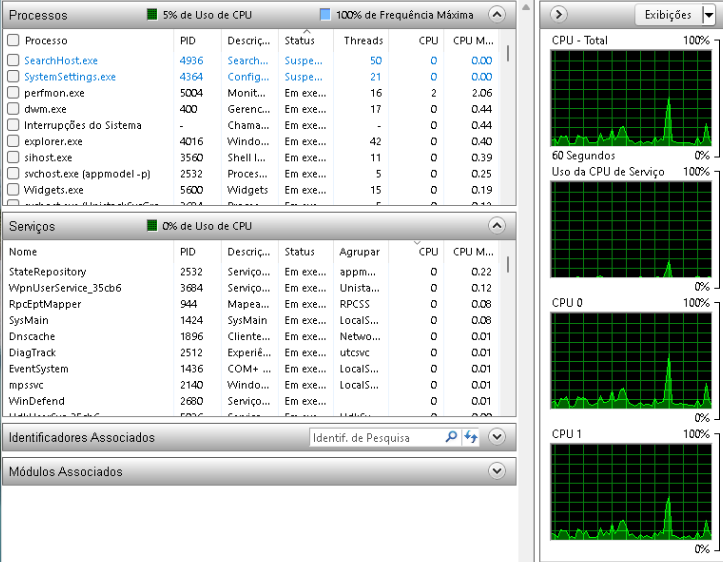Toggle the select-all checkbox beside Processo header
This screenshot has width=723, height=562.
pyautogui.click(x=13, y=40)
